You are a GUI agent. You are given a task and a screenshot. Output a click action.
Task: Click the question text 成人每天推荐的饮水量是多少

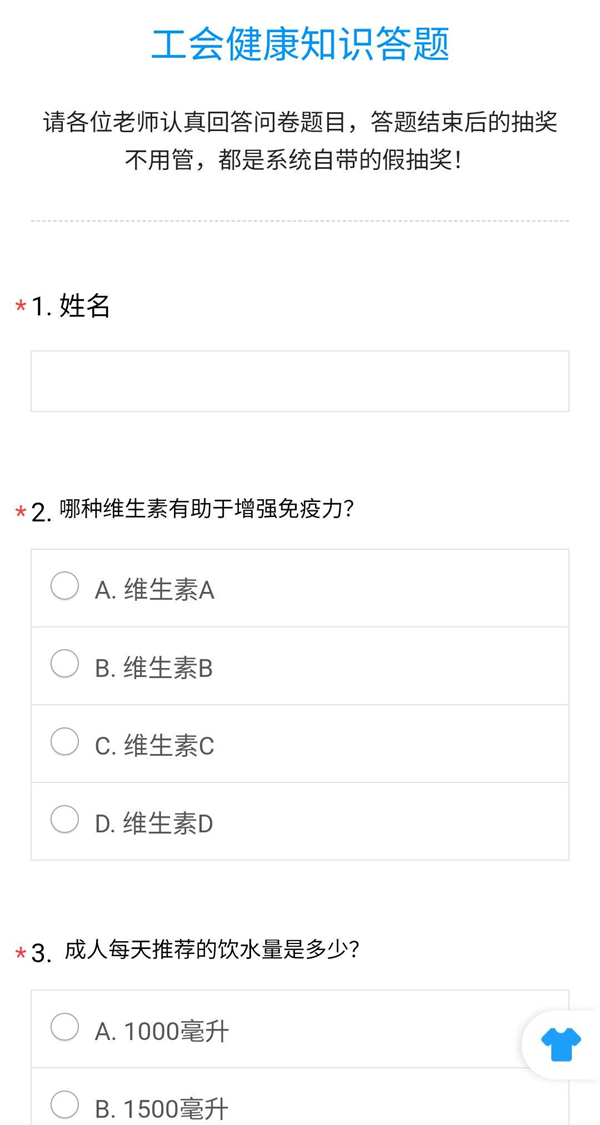pos(211,950)
